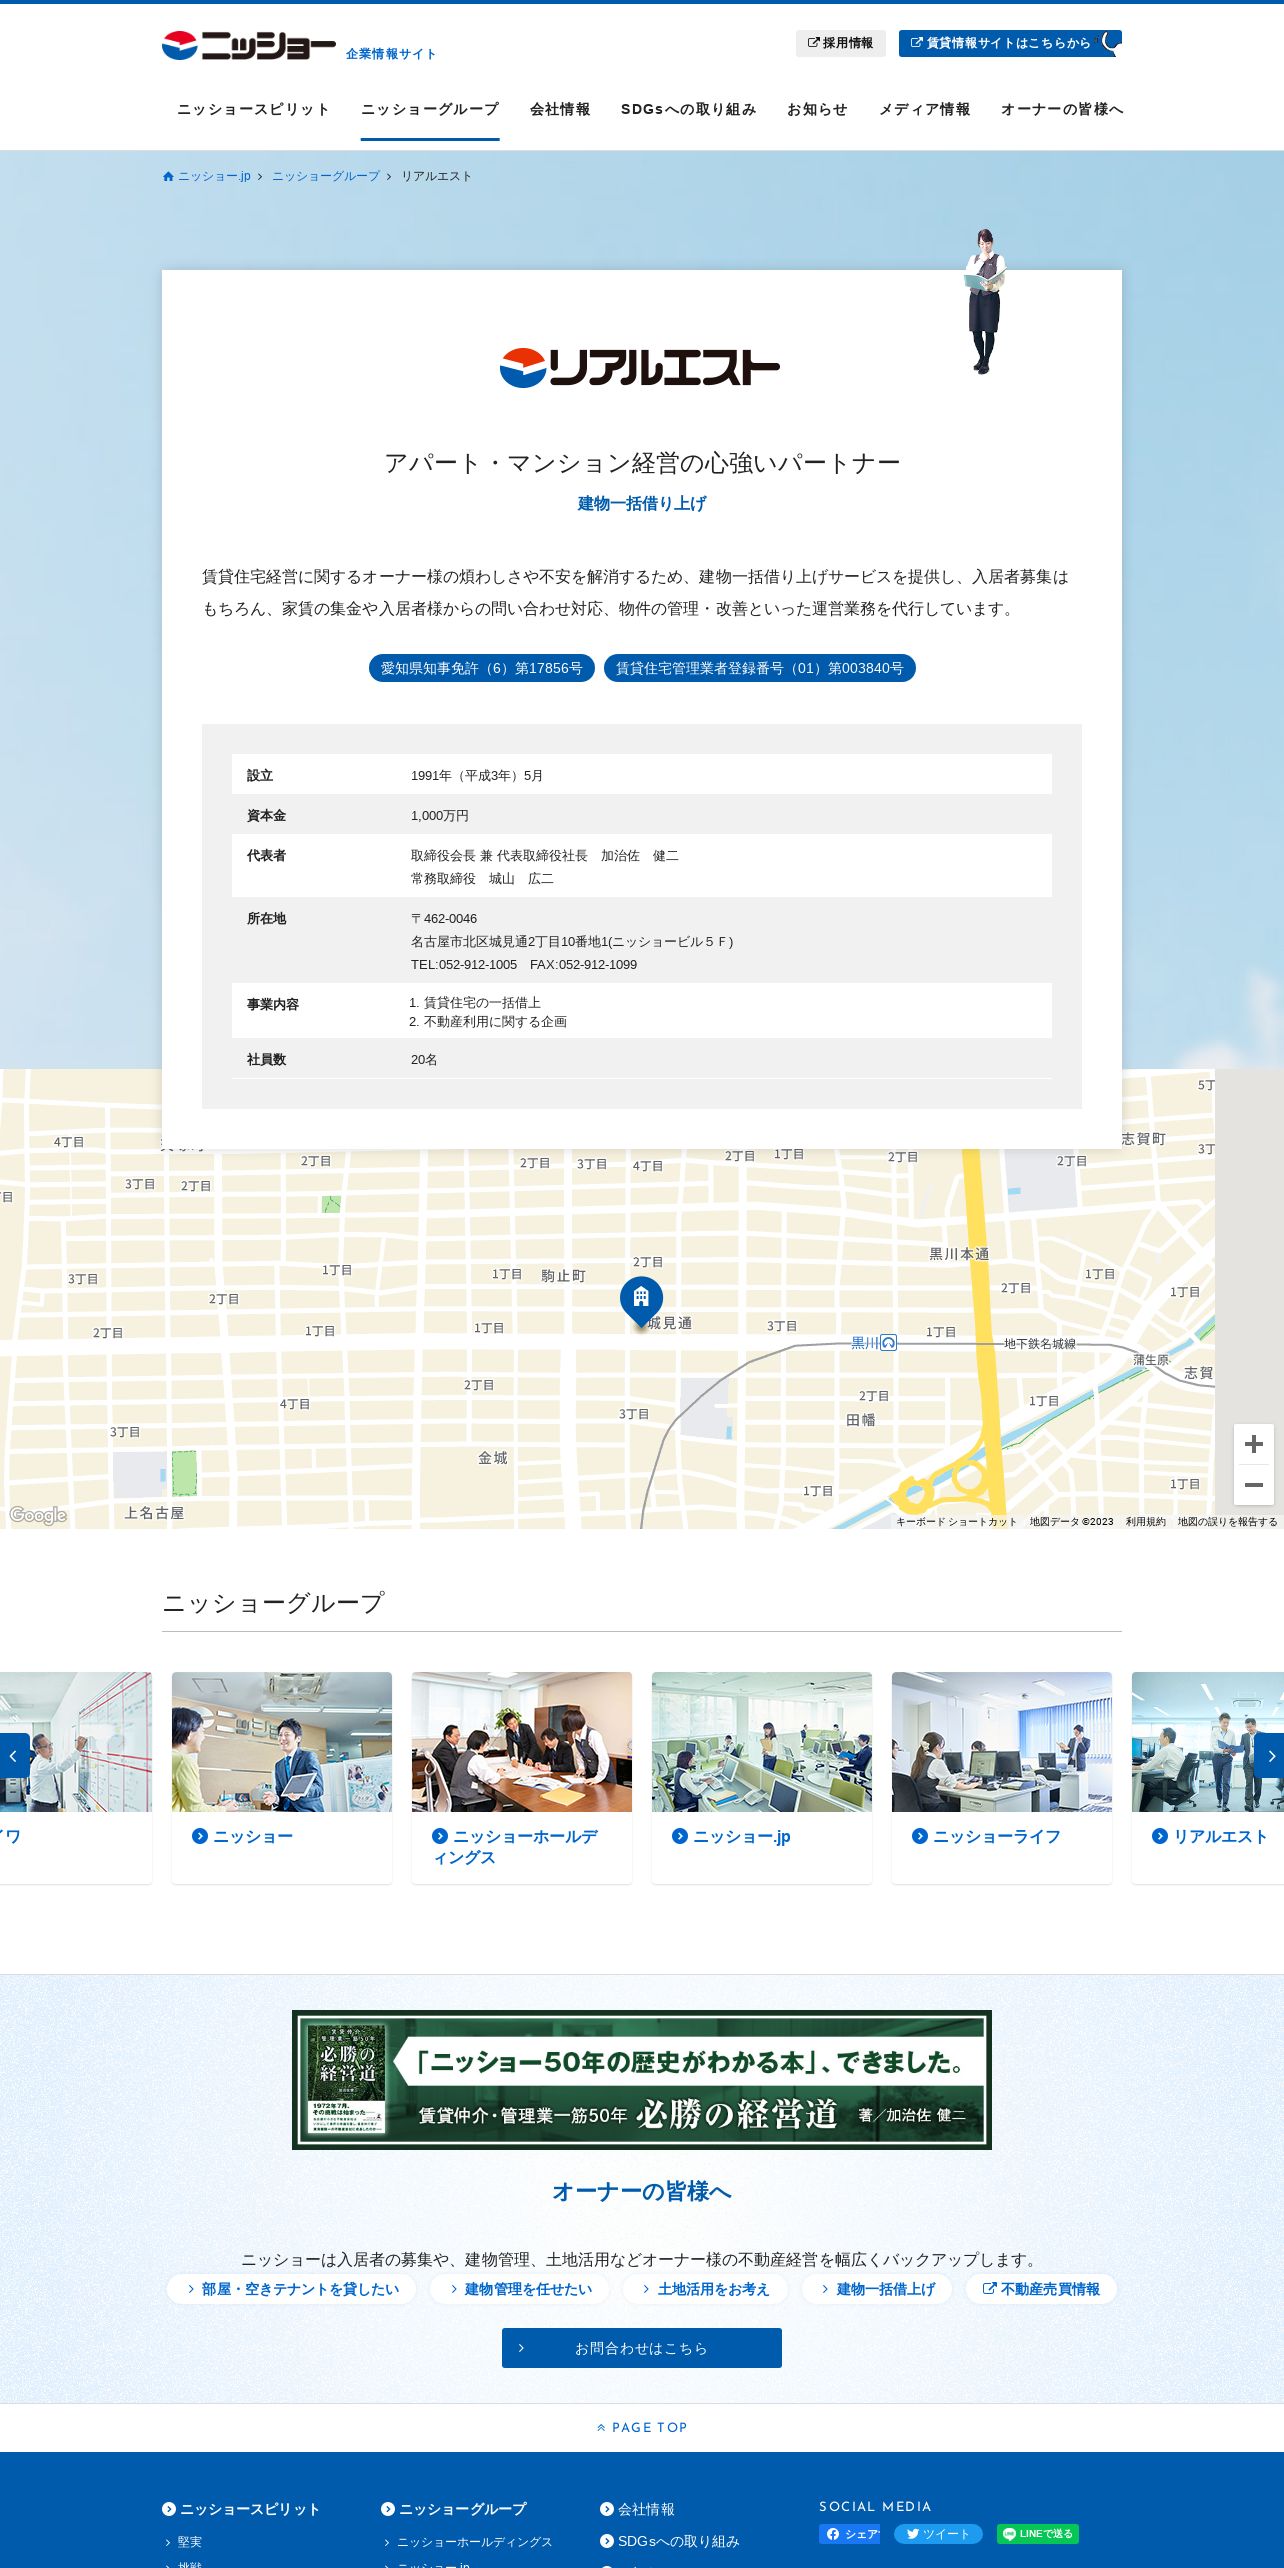
Task: Open the ニッショースピリット menu in top navigation
Action: [x=253, y=109]
